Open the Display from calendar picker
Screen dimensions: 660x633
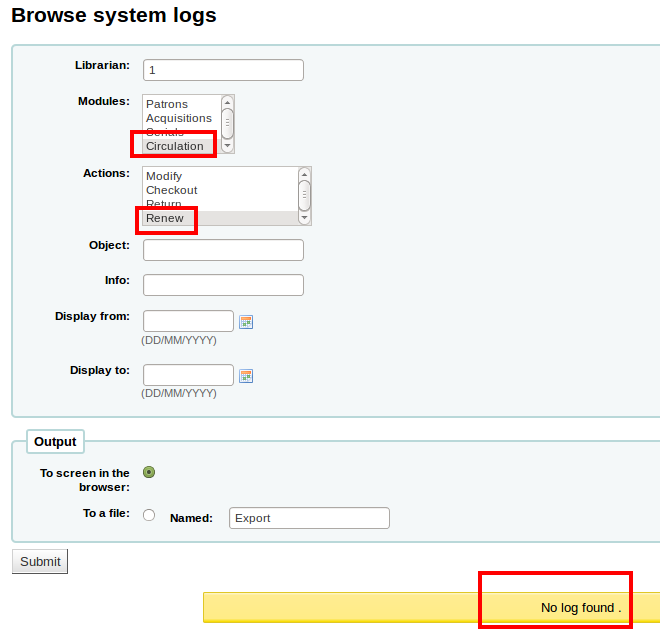(246, 322)
